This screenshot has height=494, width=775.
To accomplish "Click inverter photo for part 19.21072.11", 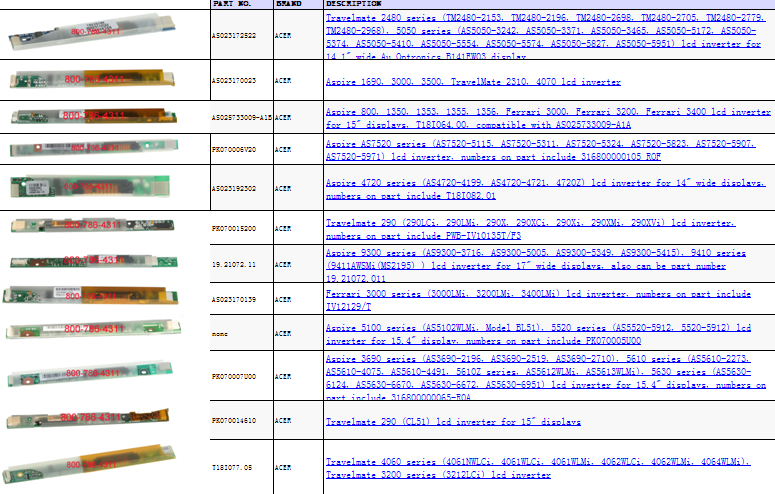I will coord(93,261).
